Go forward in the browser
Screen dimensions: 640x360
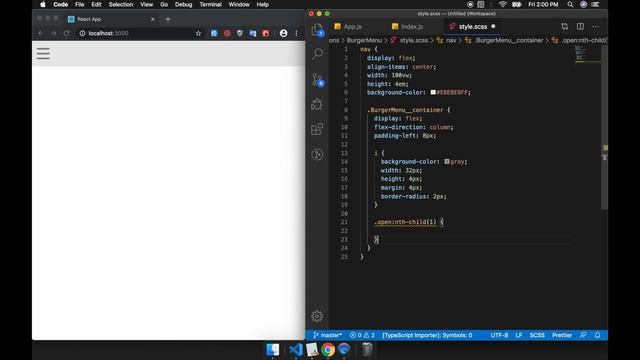pos(53,33)
